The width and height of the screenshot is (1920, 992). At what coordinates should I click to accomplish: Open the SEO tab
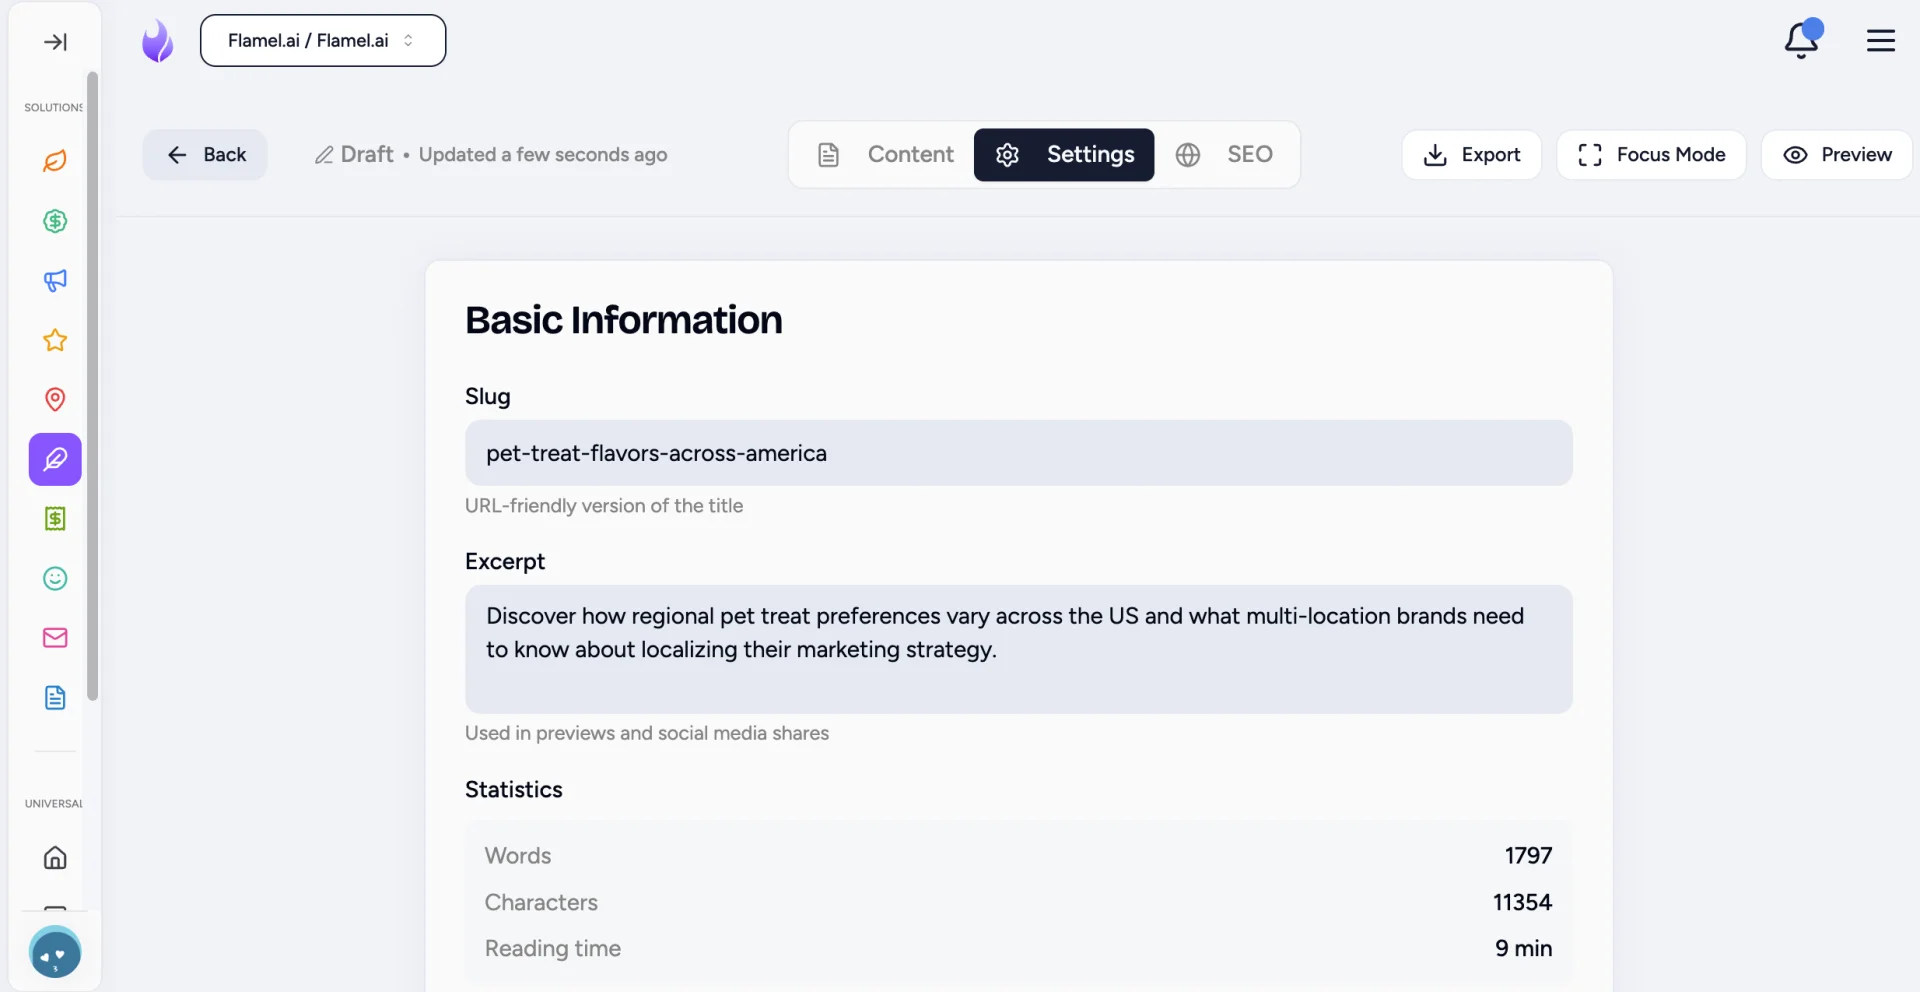coord(1225,155)
